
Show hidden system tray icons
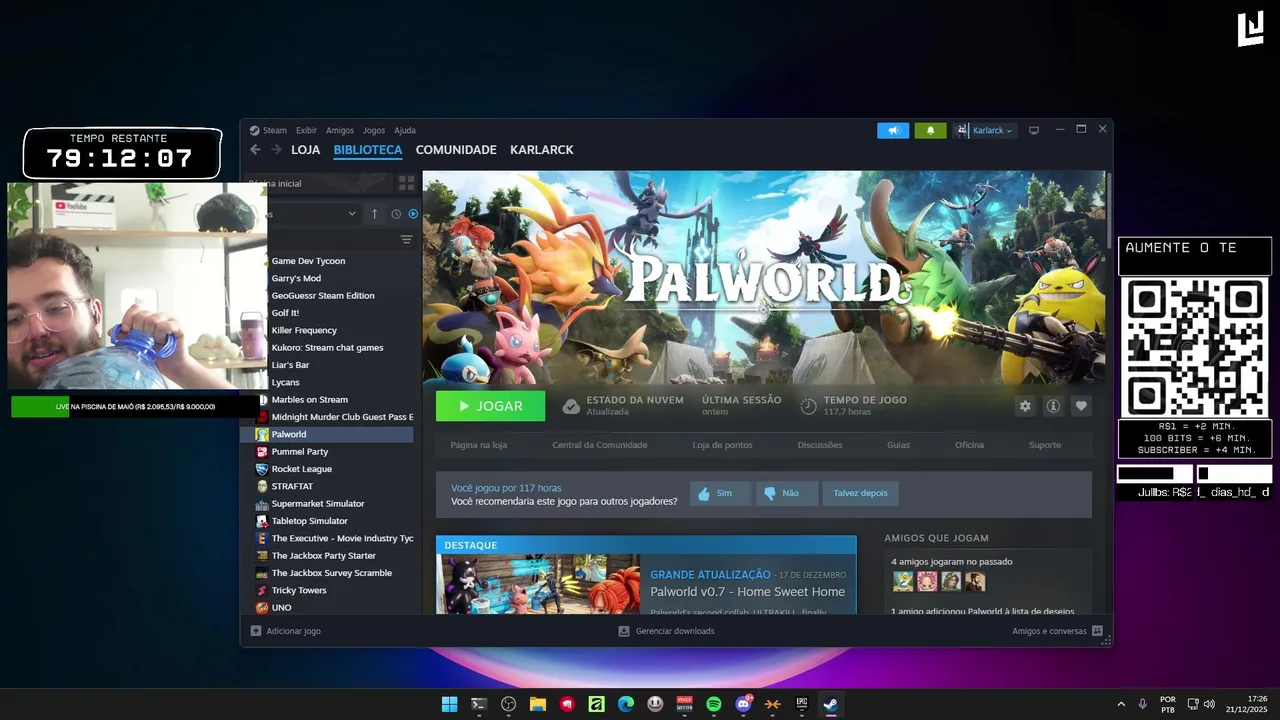pyautogui.click(x=1120, y=704)
